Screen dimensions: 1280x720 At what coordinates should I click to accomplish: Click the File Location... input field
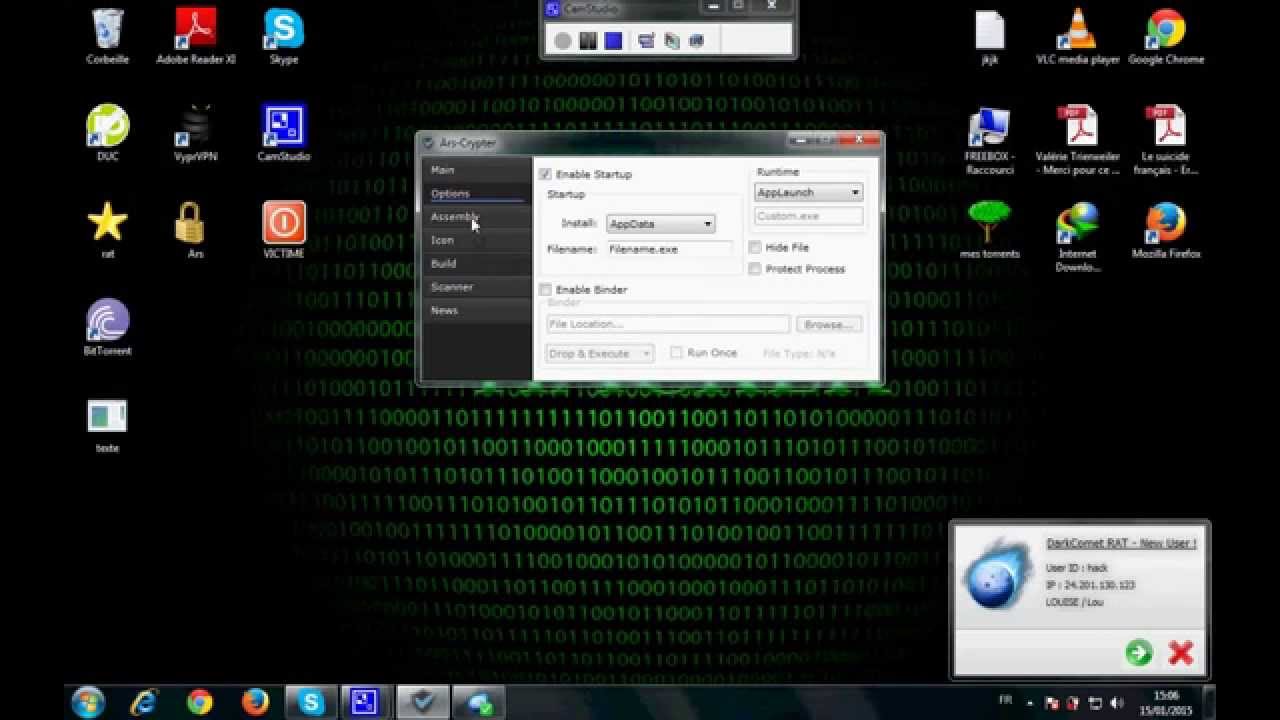(668, 324)
